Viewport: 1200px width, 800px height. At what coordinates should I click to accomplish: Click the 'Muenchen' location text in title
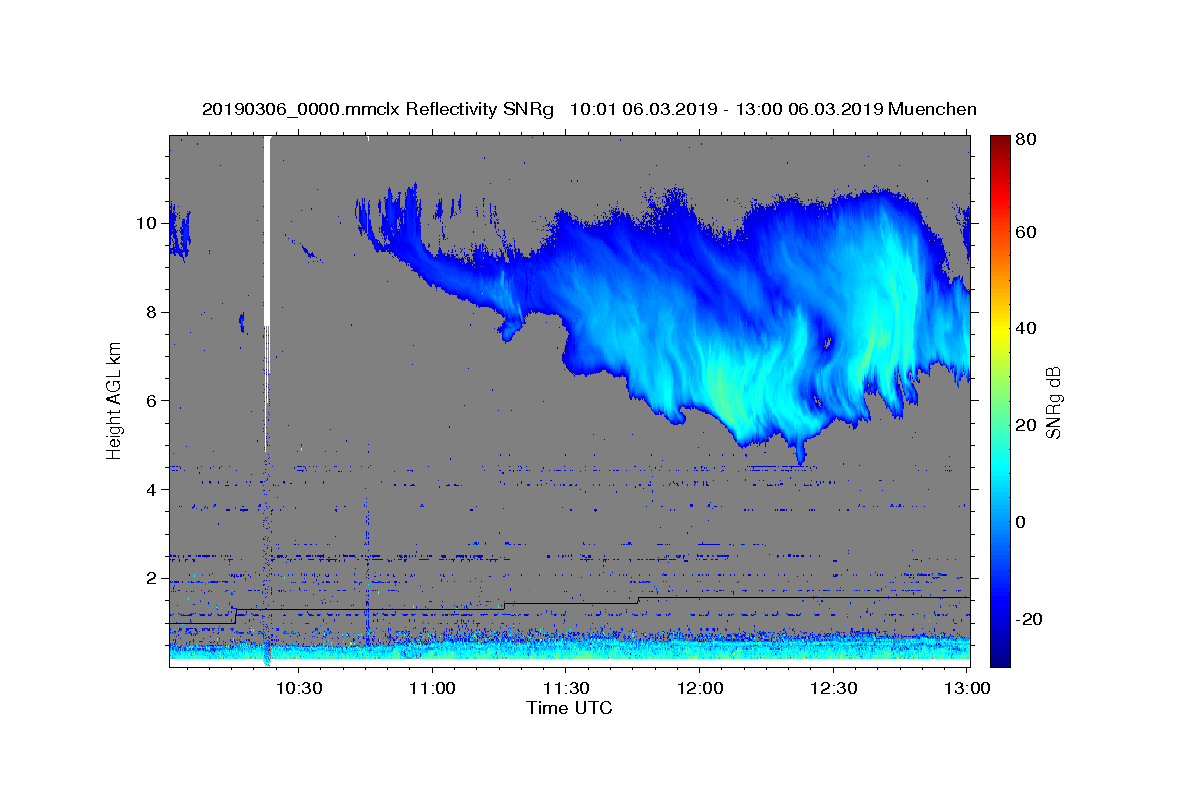coord(932,109)
